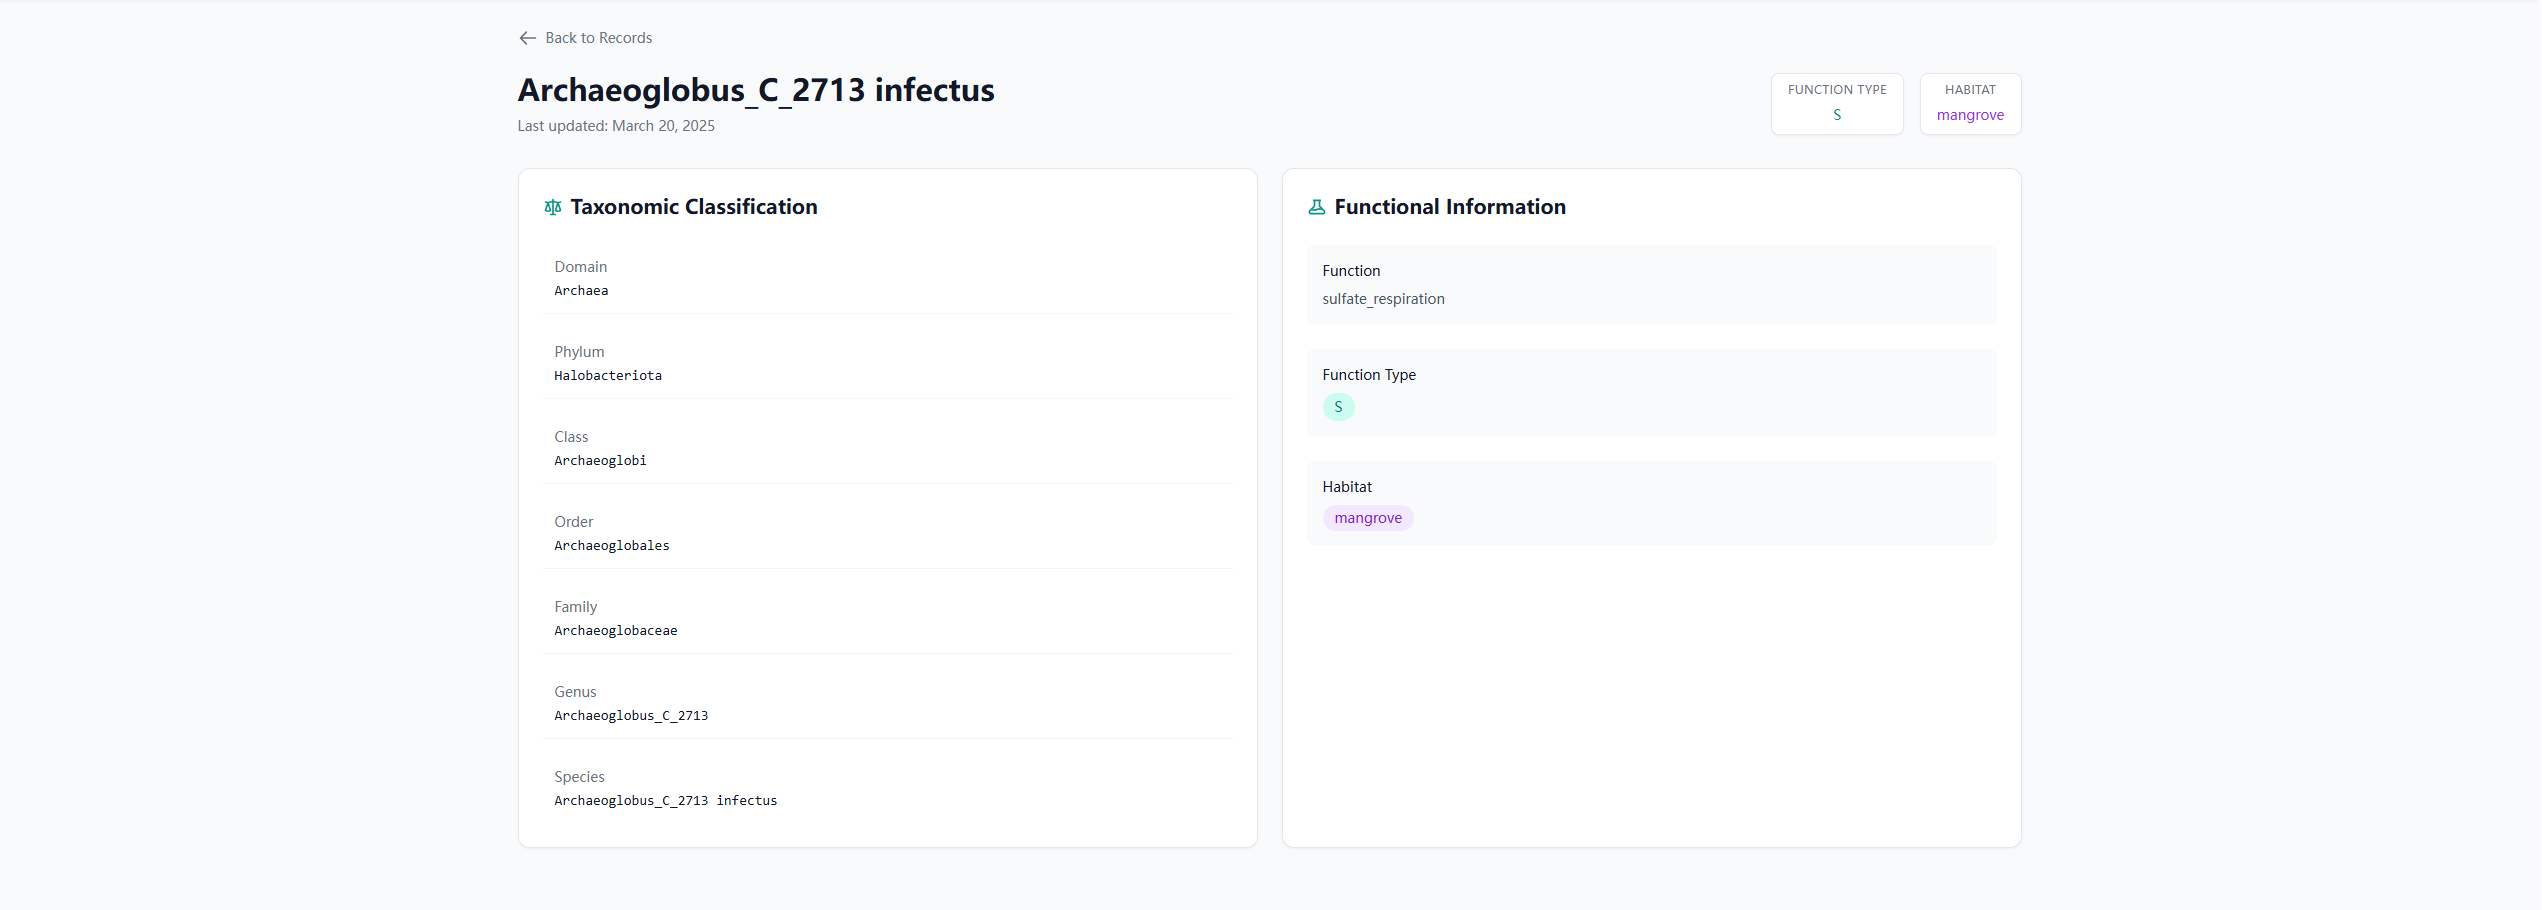
Task: Click the purple mangrove habitat badge
Action: tap(1368, 518)
